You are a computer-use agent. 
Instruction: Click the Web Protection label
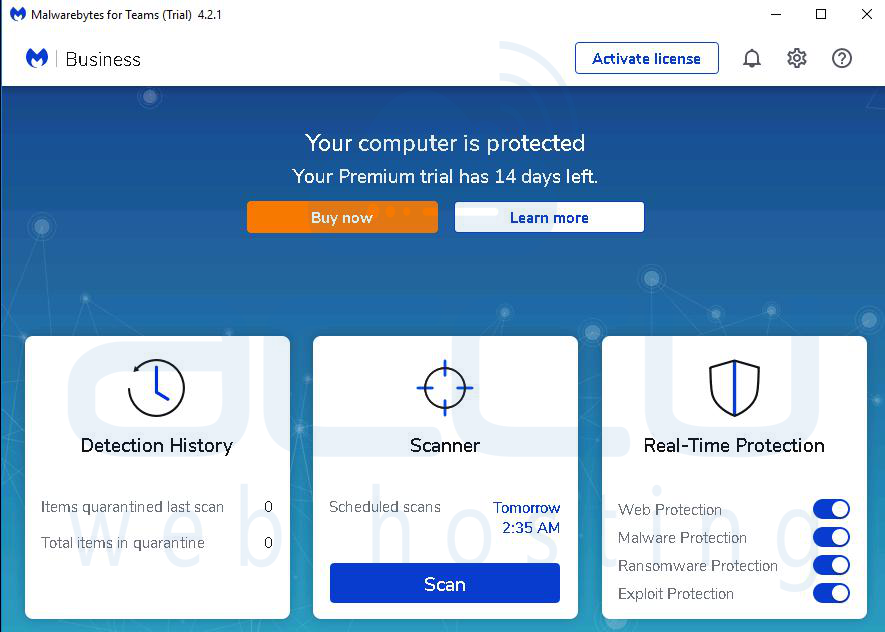coord(670,510)
